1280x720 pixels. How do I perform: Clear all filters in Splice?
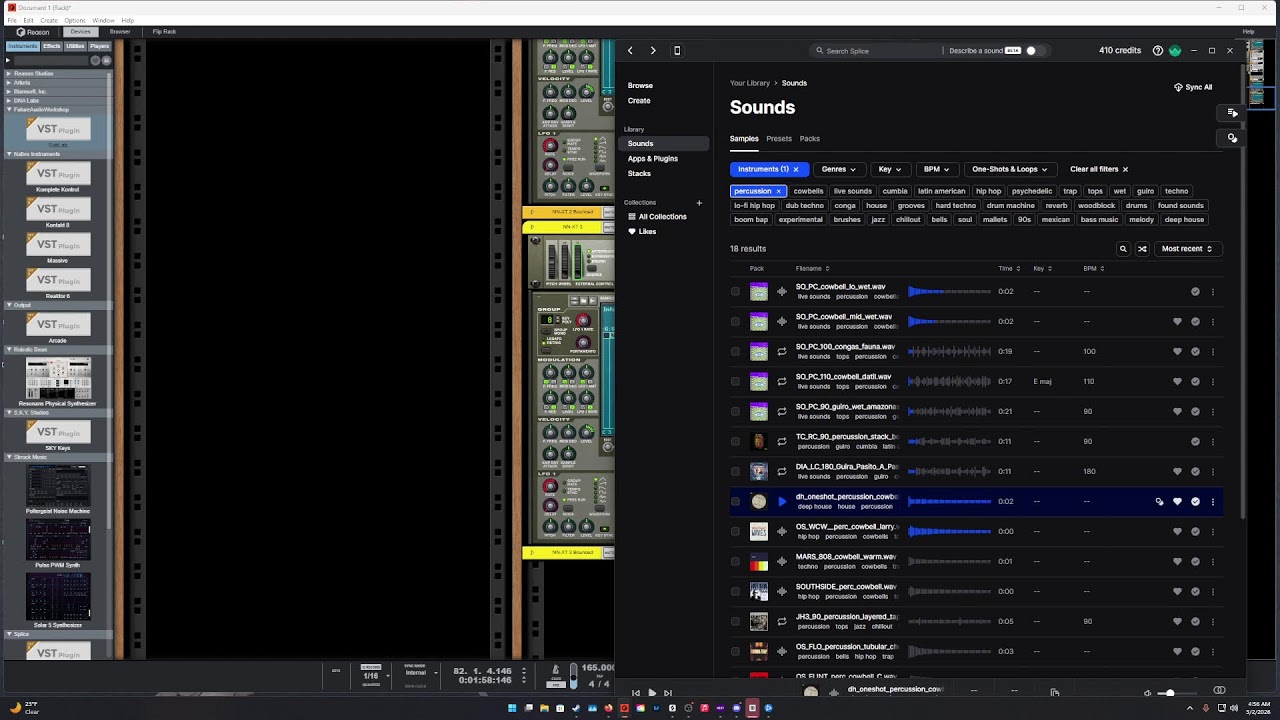click(x=1099, y=169)
